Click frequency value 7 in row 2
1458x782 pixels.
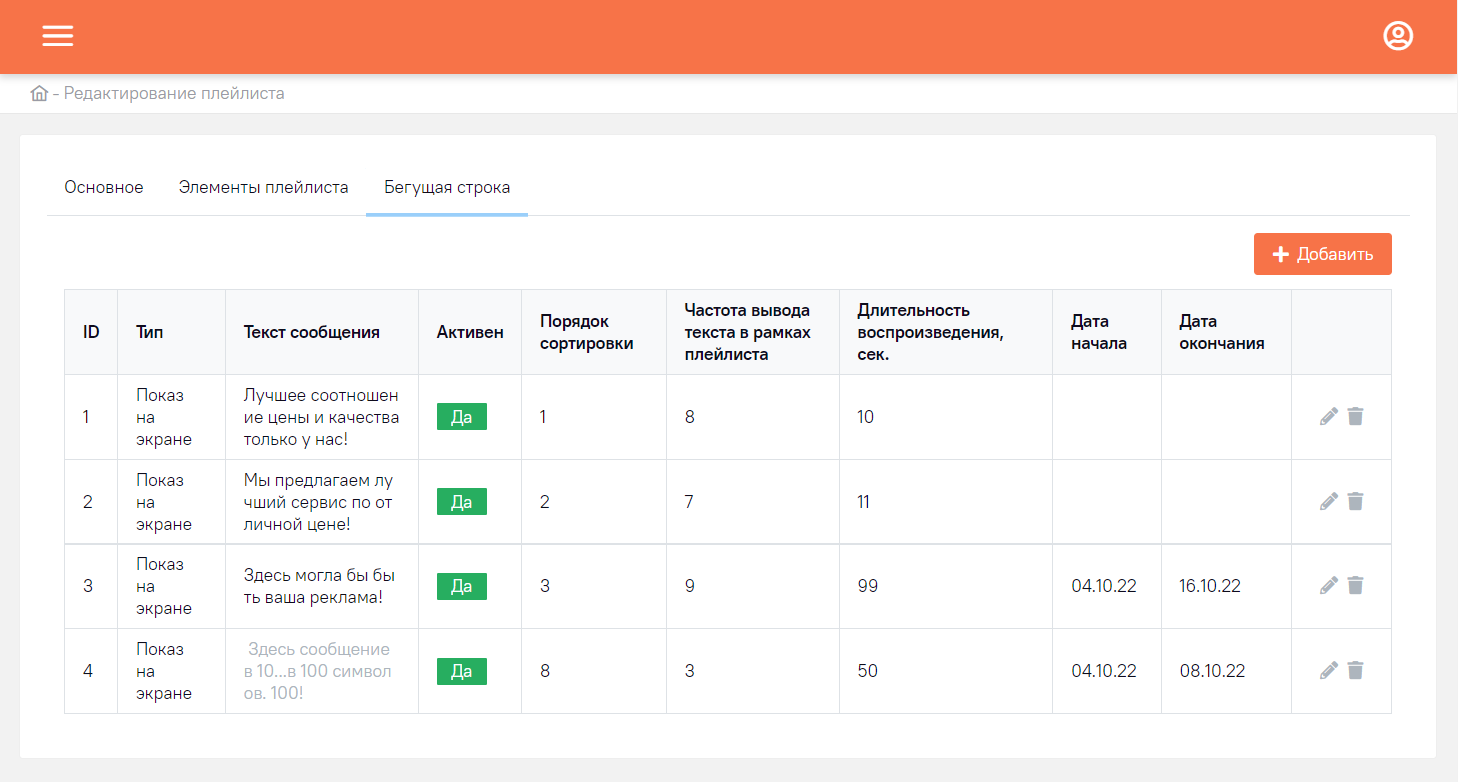click(689, 502)
